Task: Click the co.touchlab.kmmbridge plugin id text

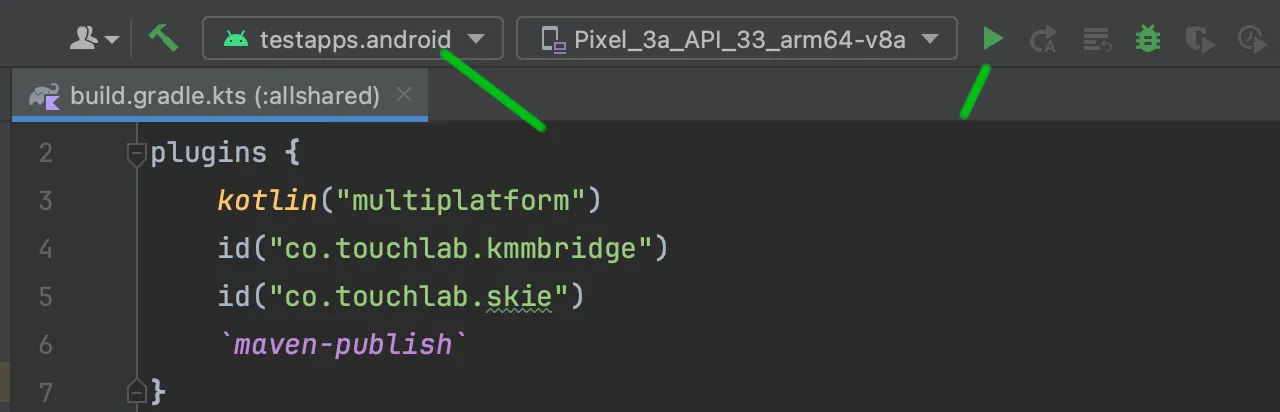Action: coord(461,247)
